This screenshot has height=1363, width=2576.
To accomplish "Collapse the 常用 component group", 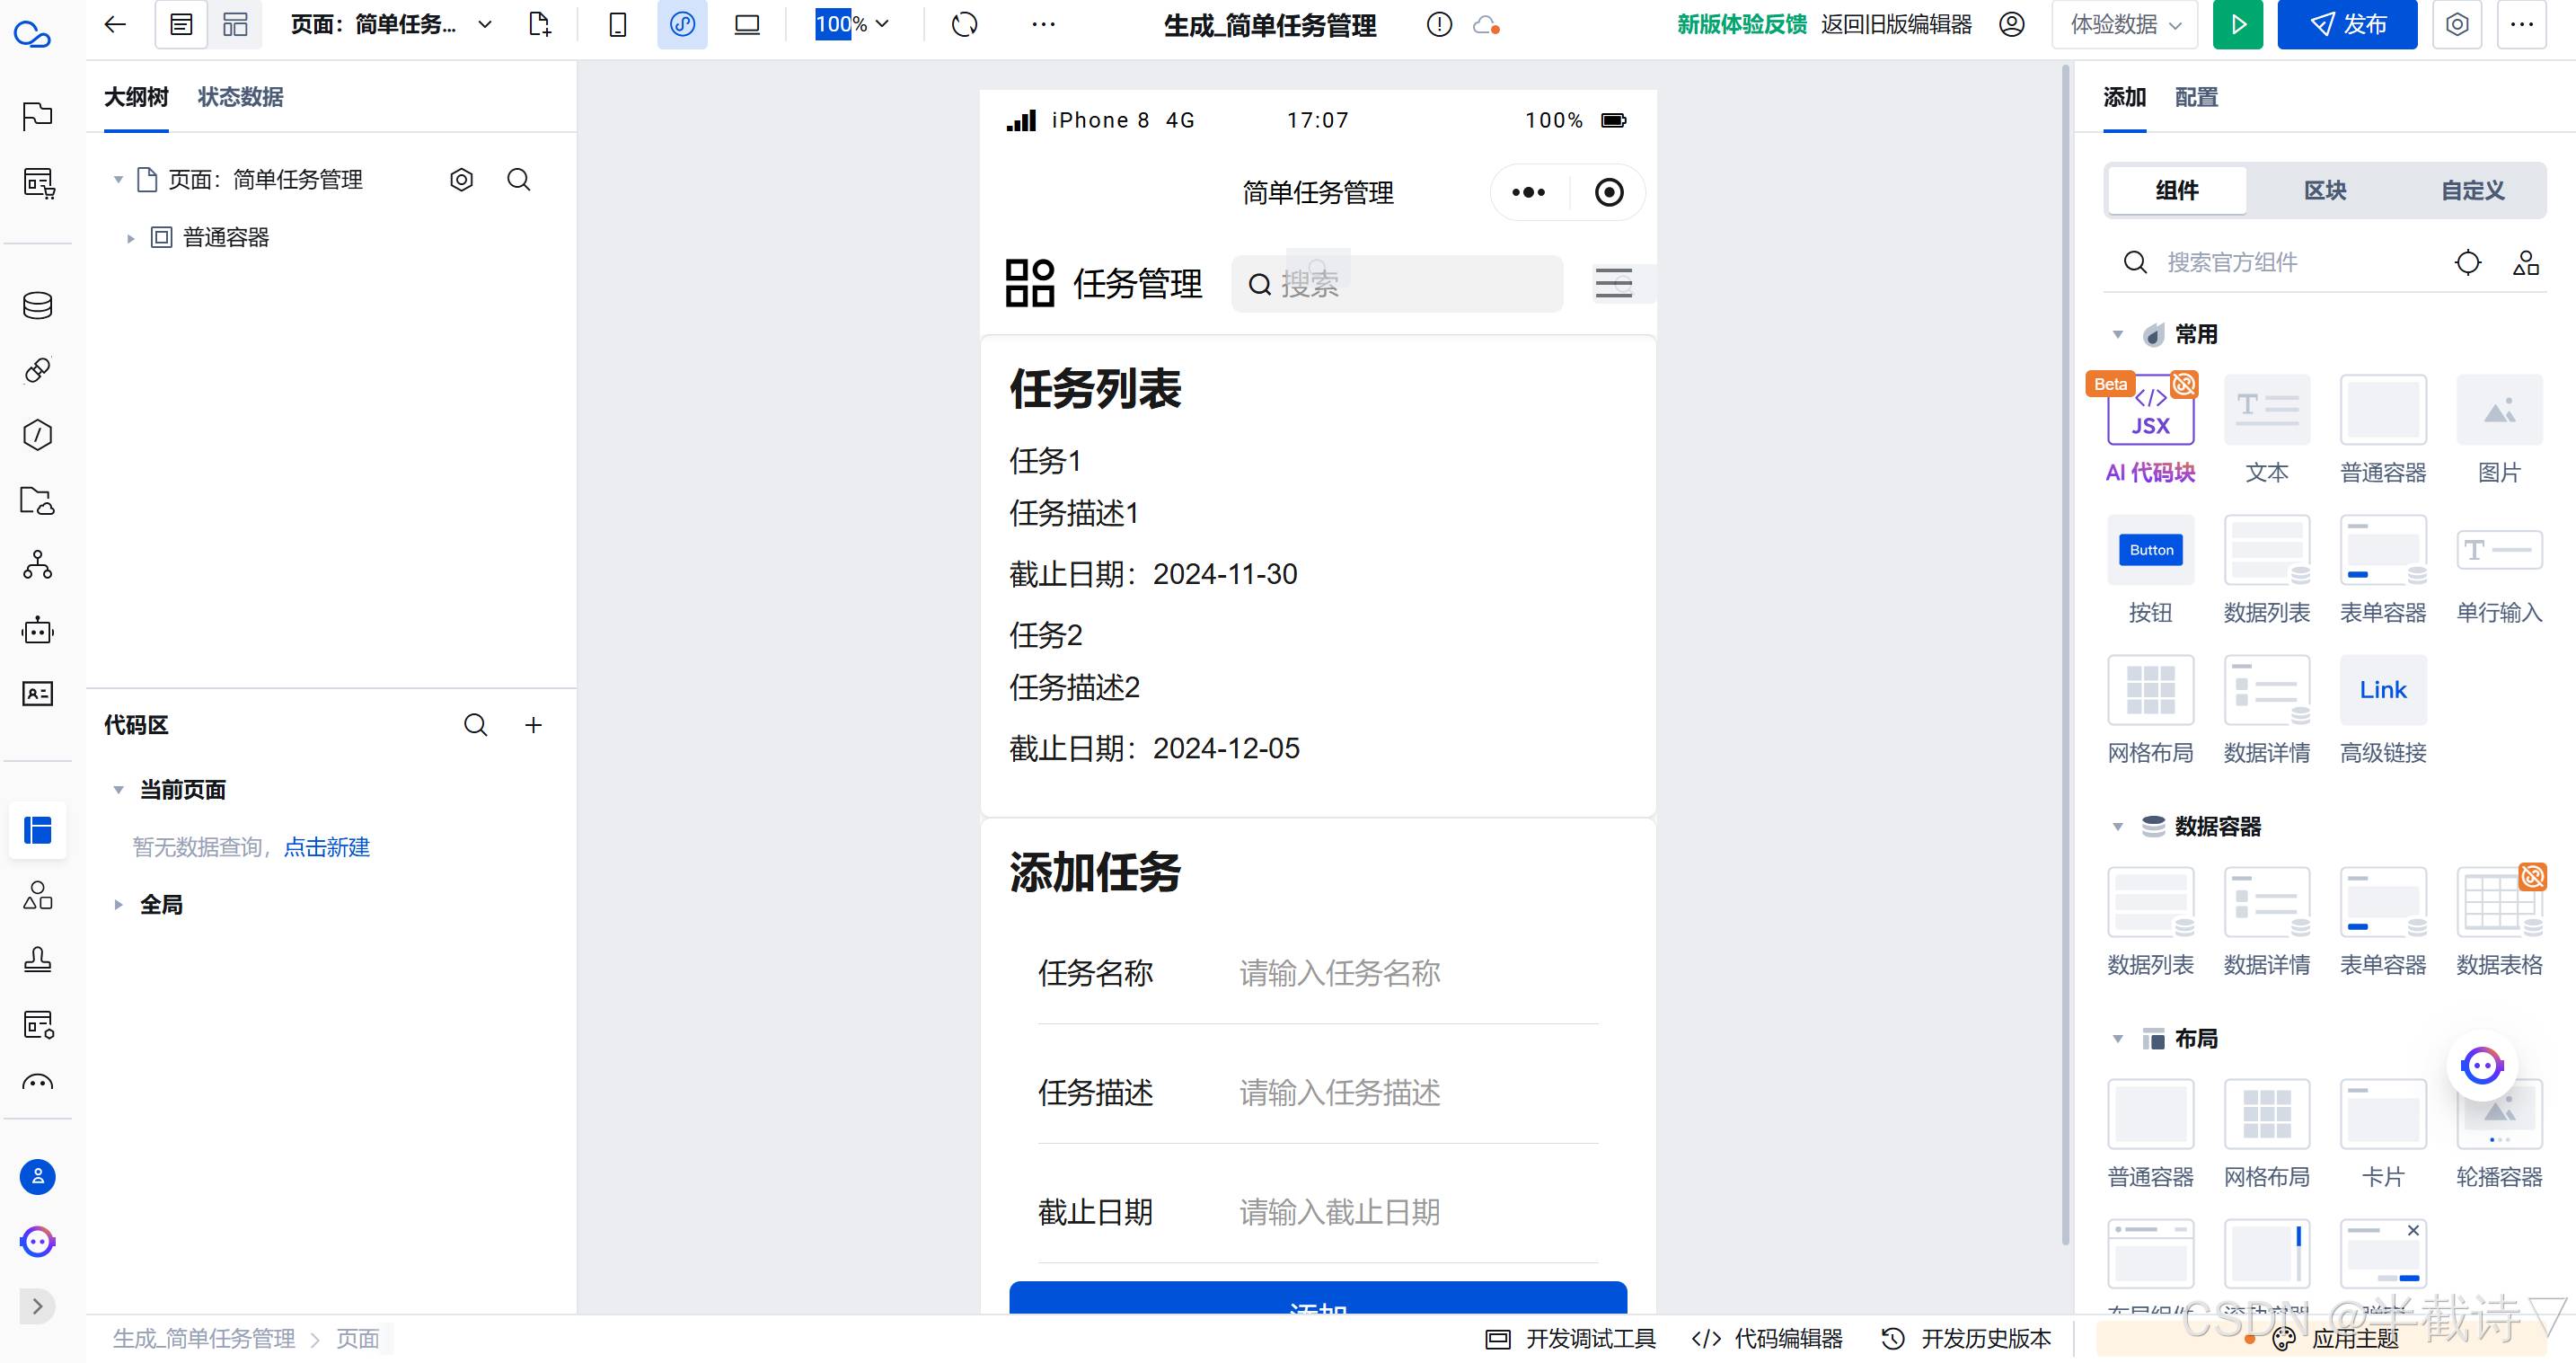I will 2117,335.
